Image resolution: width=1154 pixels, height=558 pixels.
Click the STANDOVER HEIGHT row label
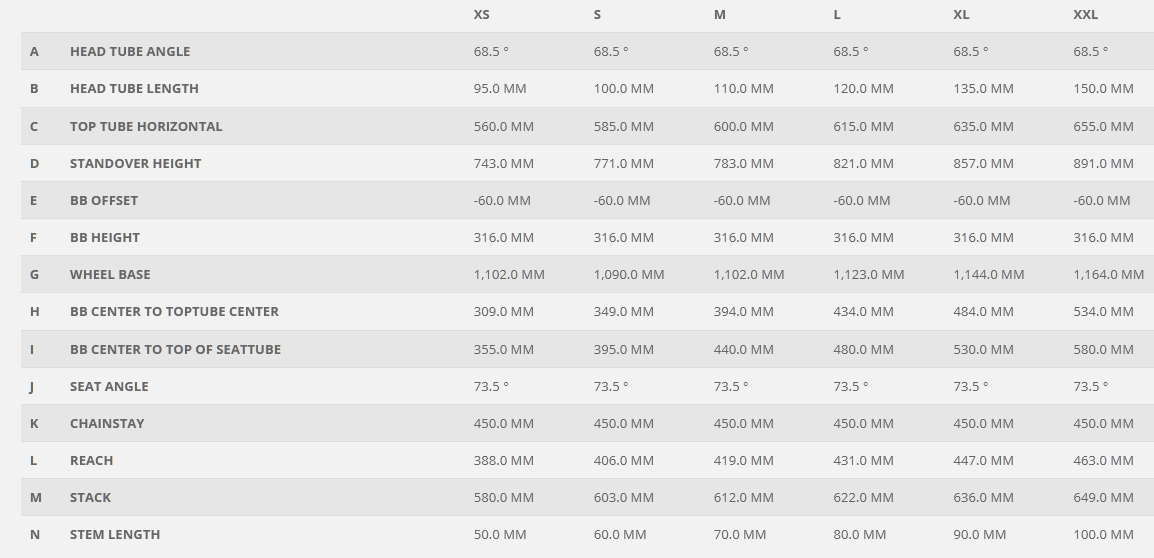[x=135, y=163]
